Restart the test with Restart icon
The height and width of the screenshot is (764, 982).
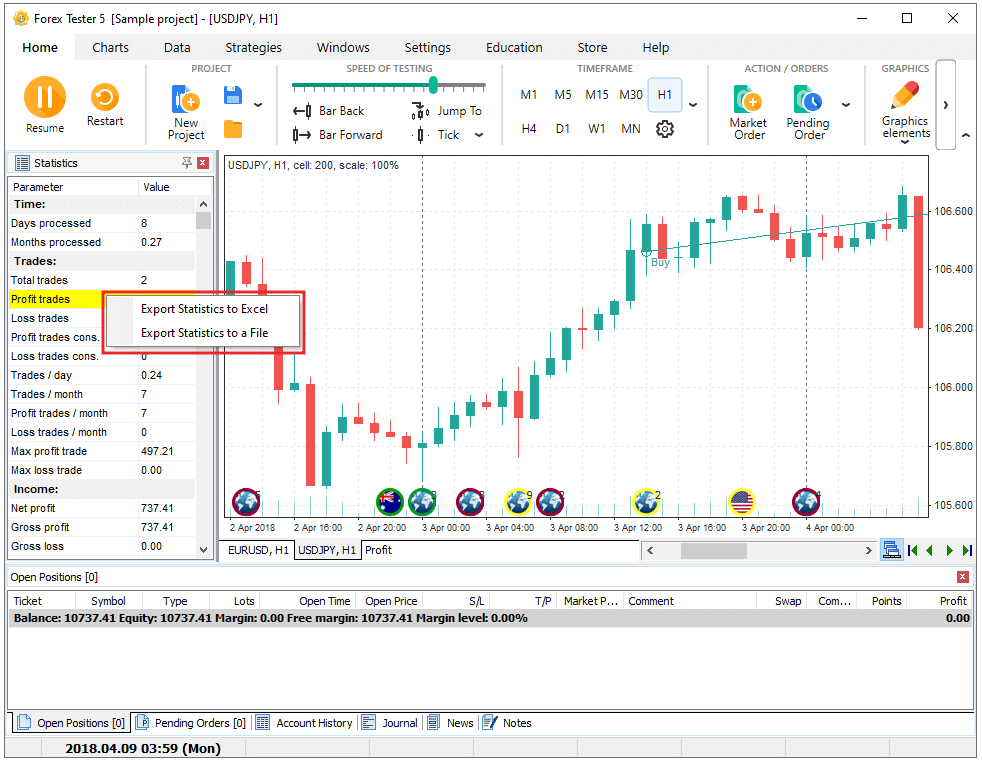(104, 104)
